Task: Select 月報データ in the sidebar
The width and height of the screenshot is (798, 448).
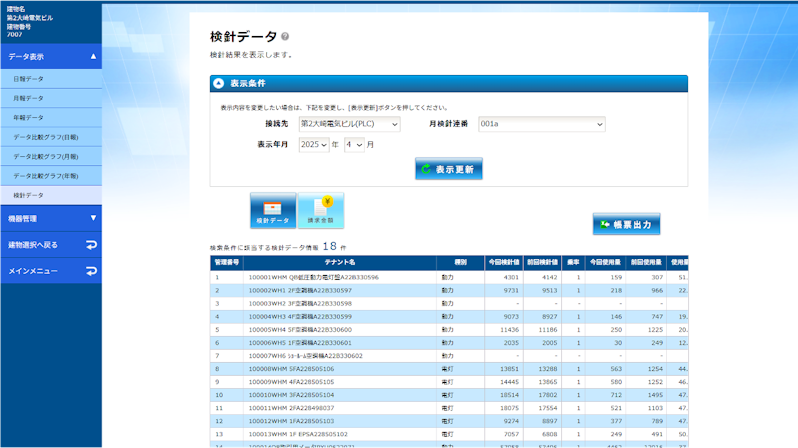Action: tap(28, 98)
